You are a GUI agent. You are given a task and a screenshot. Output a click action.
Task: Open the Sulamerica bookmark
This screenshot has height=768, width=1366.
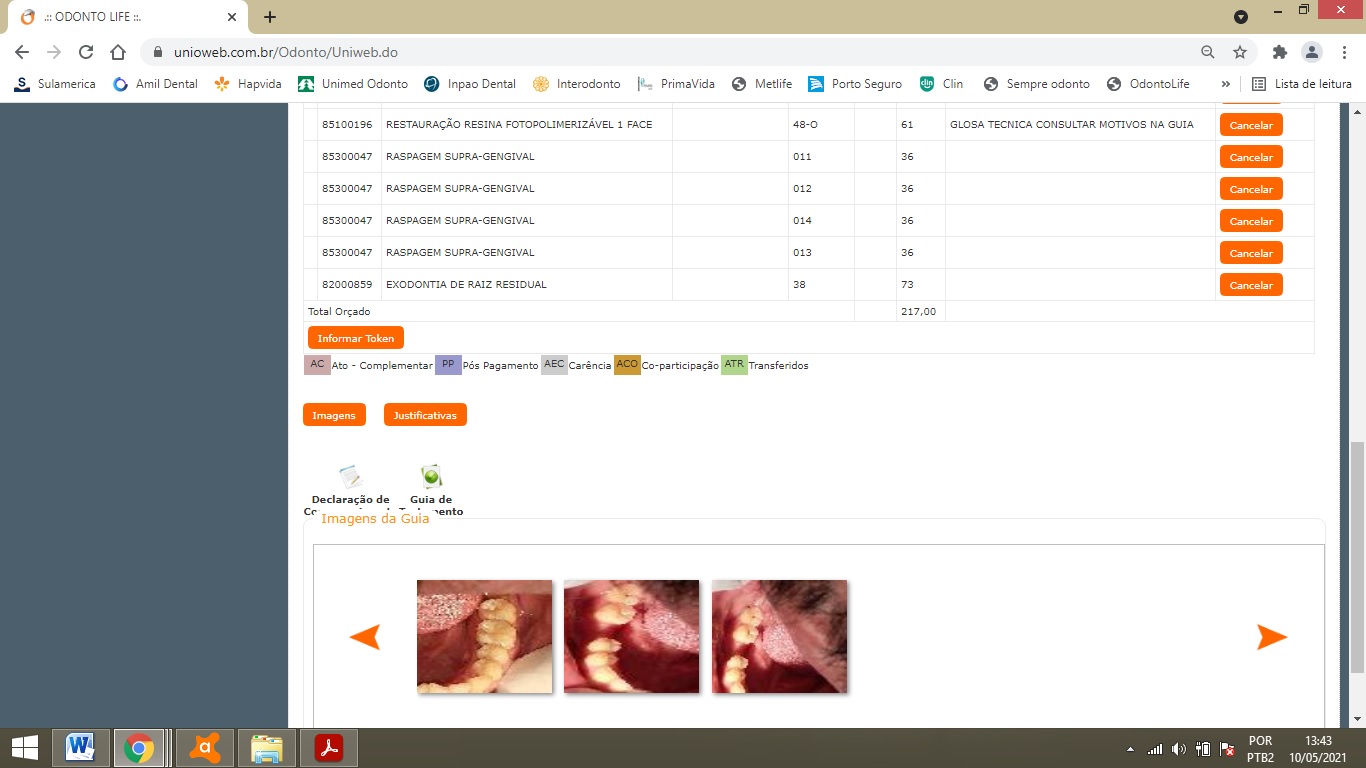[x=55, y=84]
